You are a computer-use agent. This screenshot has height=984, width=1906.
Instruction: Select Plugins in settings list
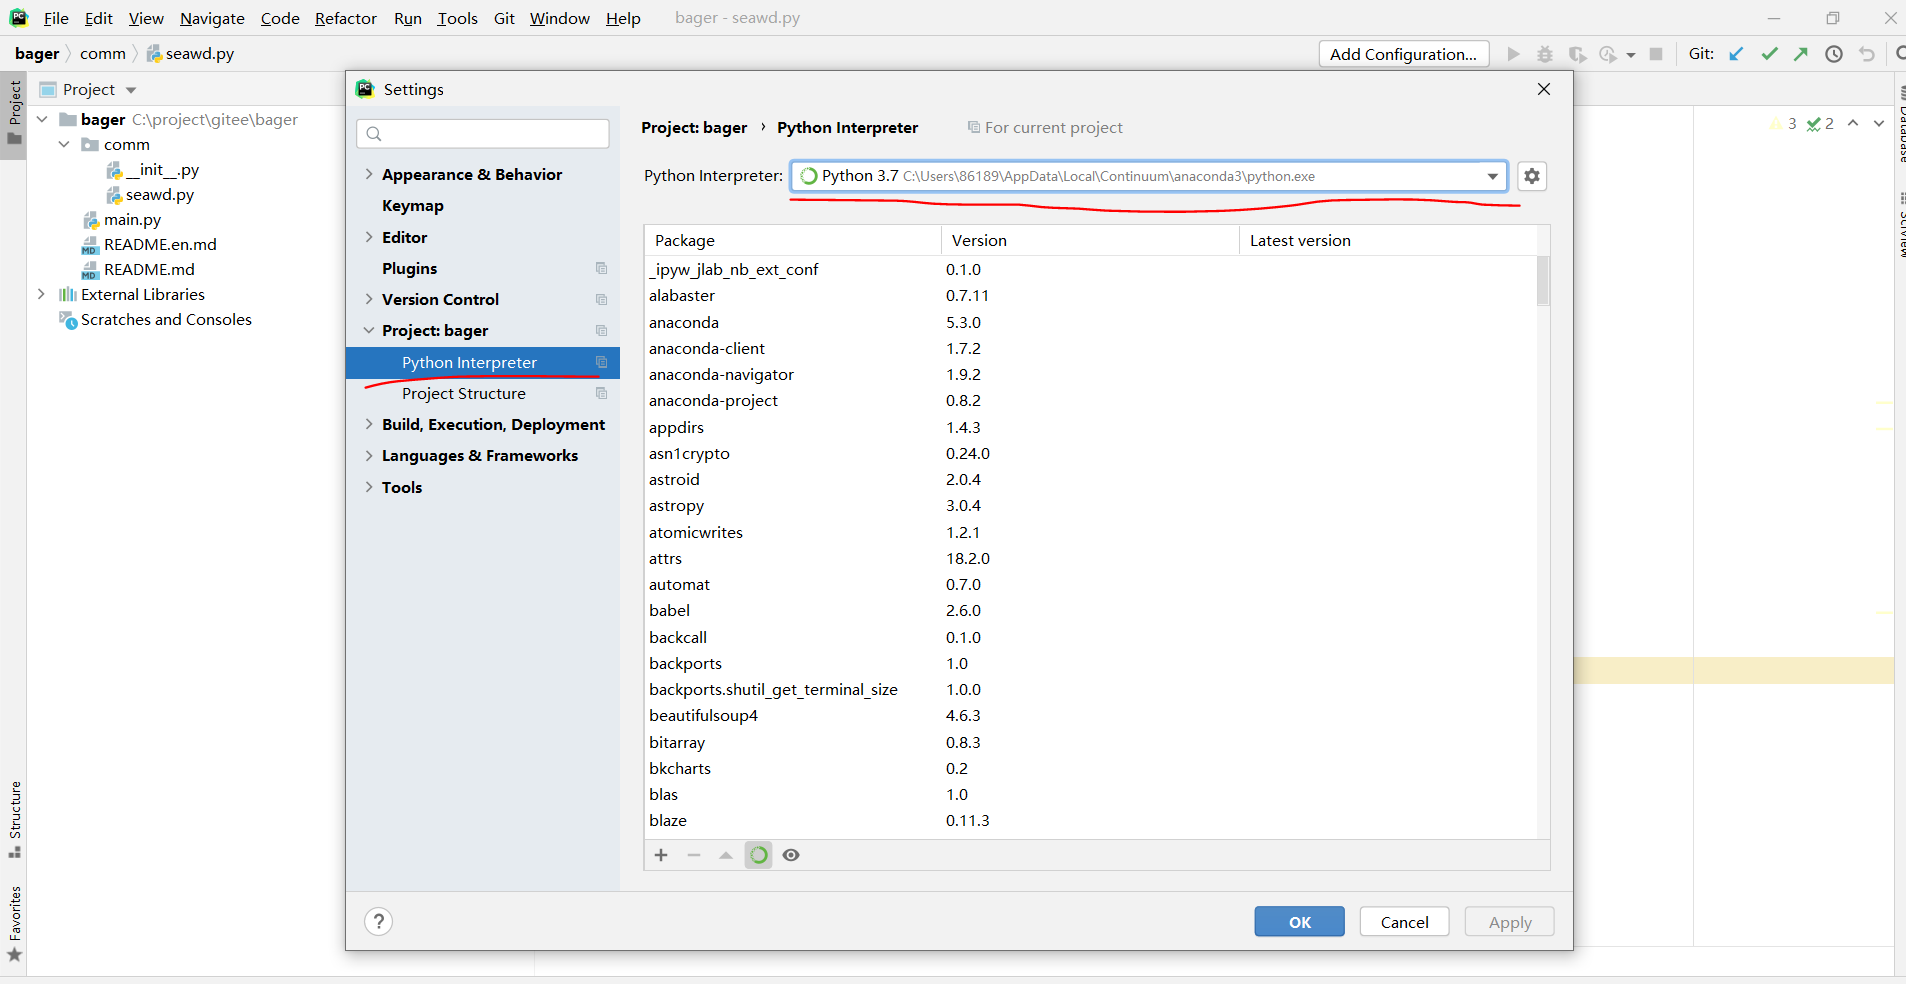(410, 268)
